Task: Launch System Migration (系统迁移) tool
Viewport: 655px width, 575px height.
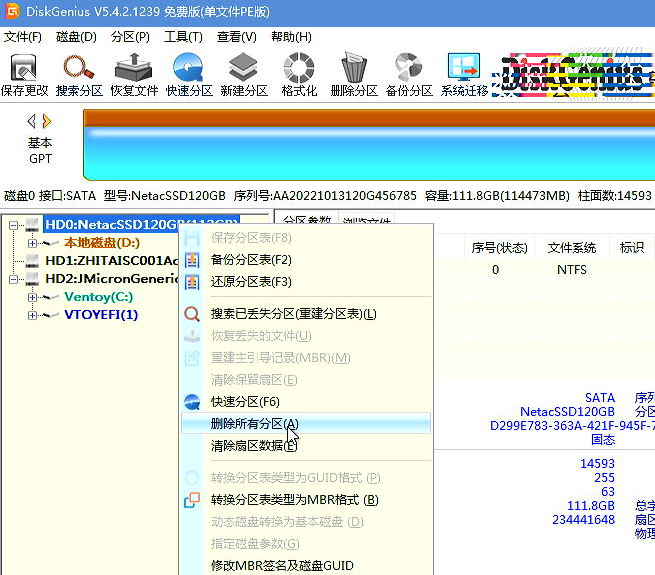Action: [464, 75]
